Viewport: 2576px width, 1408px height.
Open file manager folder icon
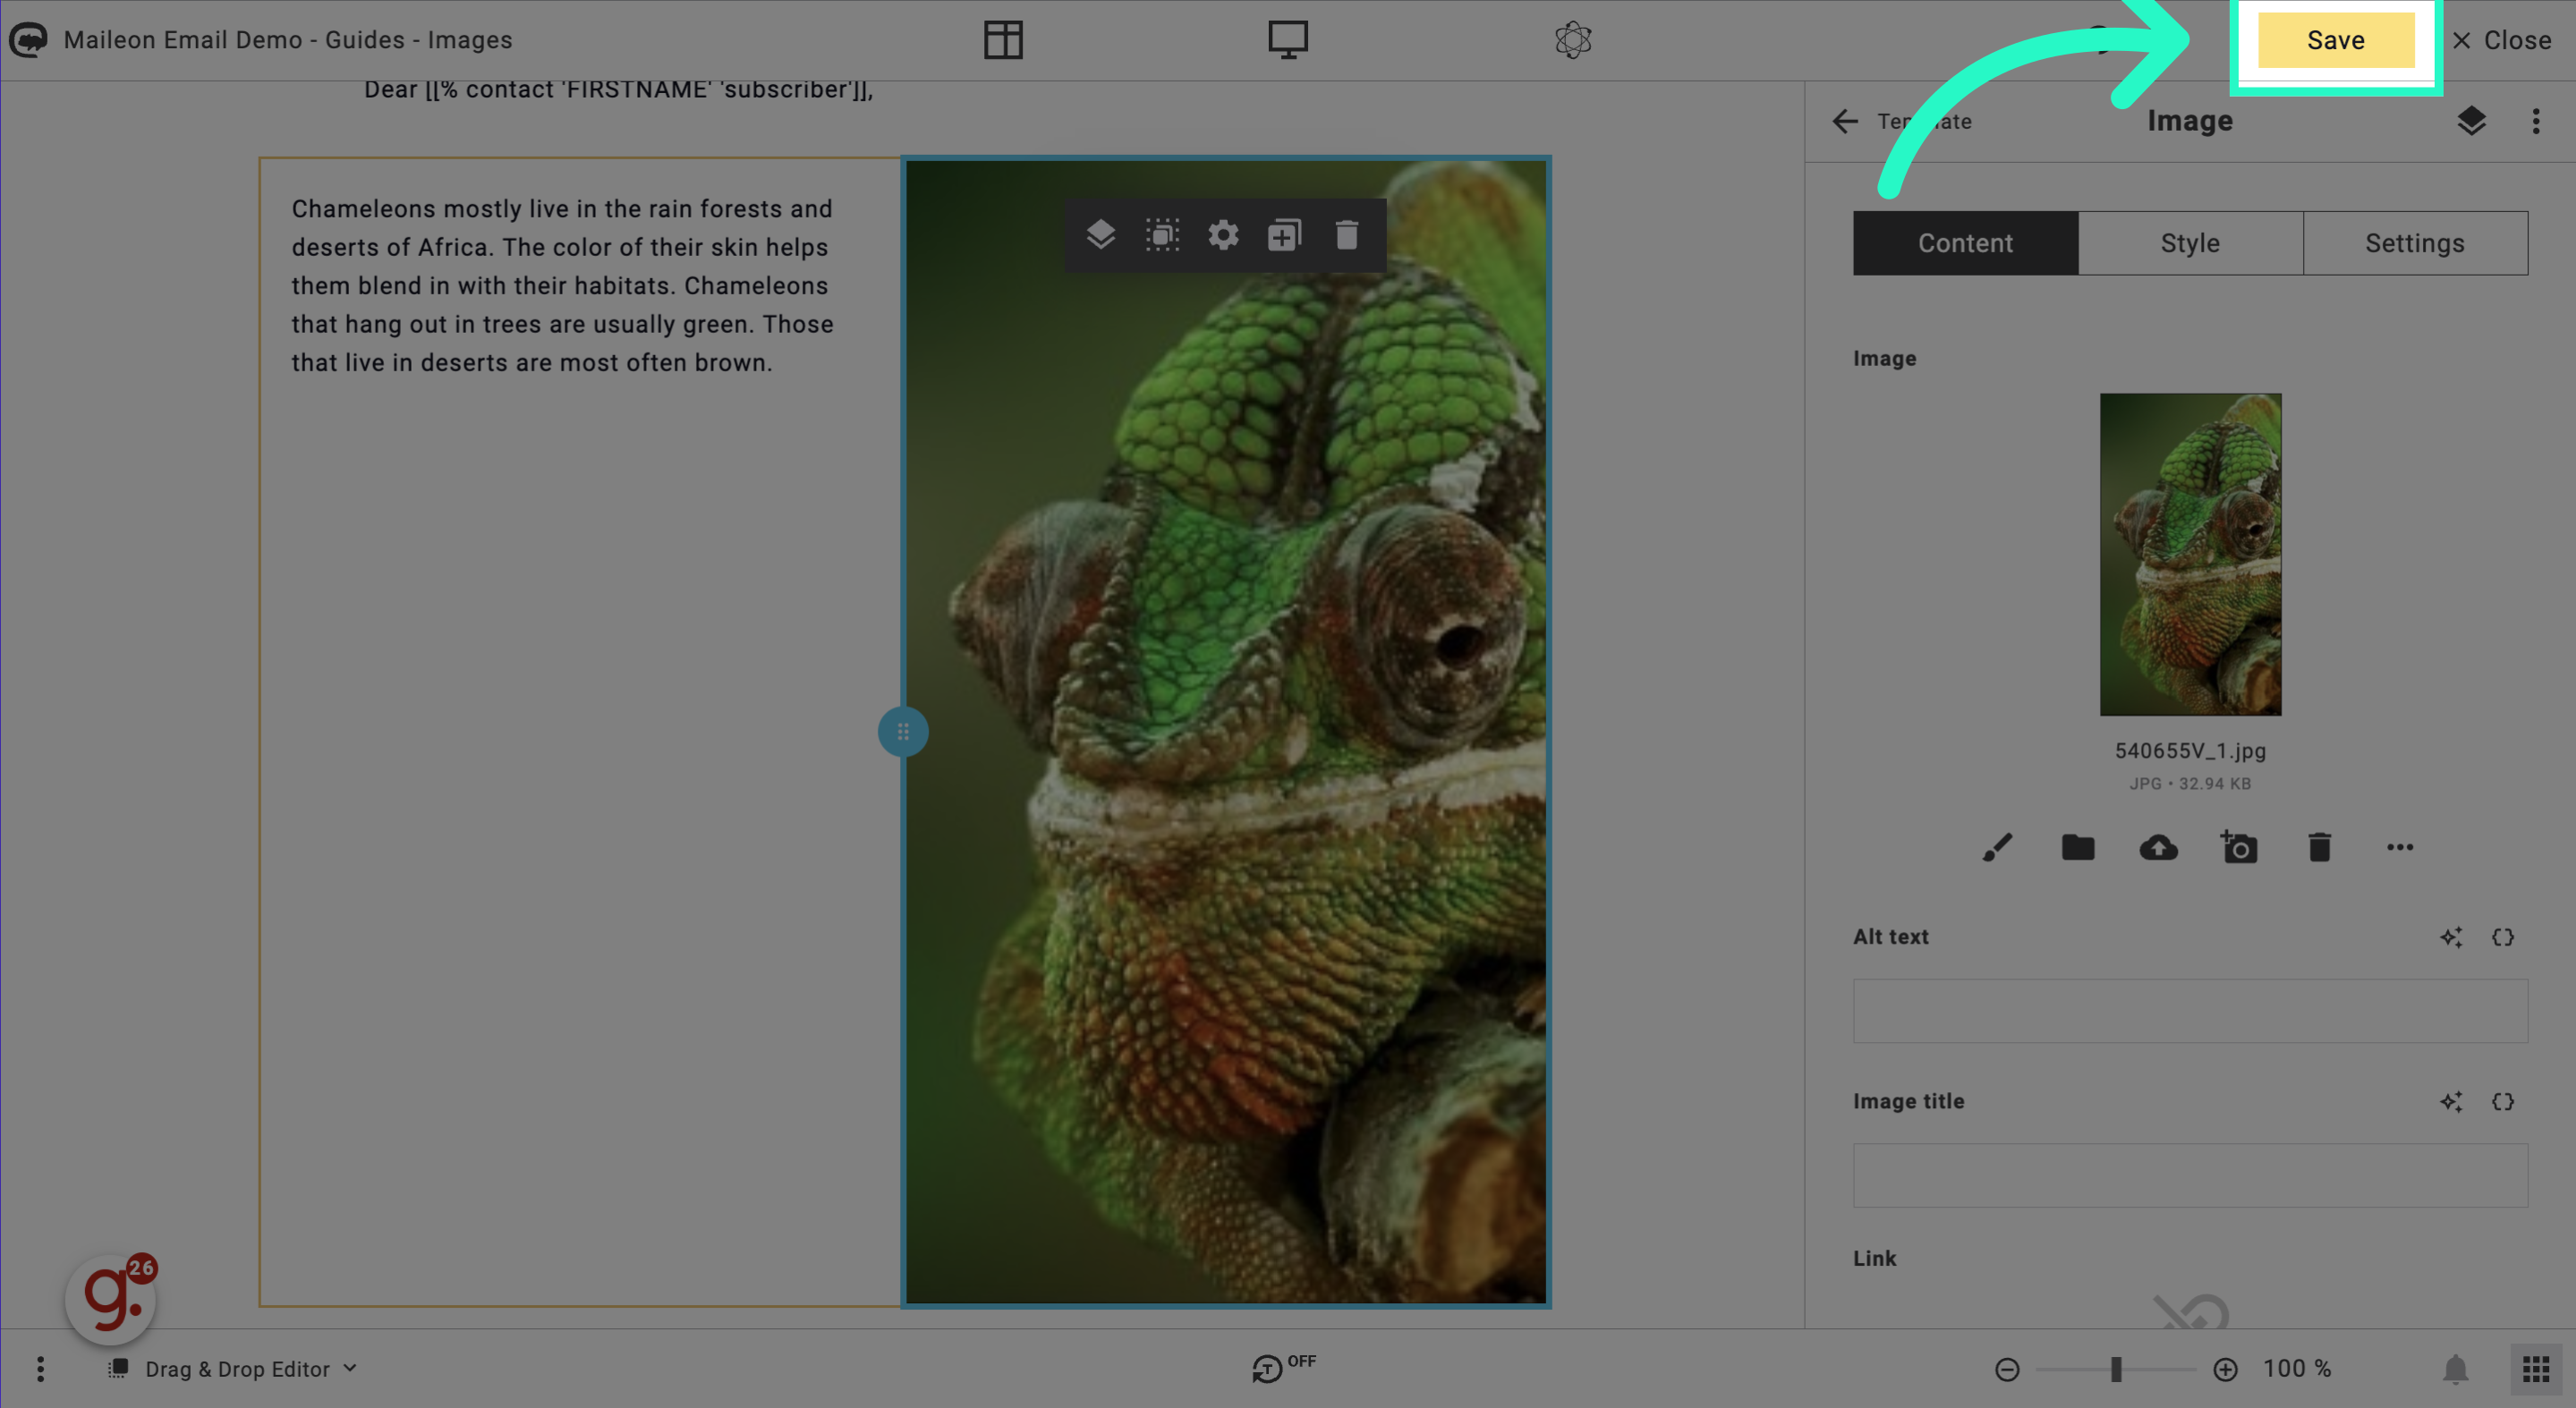click(x=2078, y=848)
